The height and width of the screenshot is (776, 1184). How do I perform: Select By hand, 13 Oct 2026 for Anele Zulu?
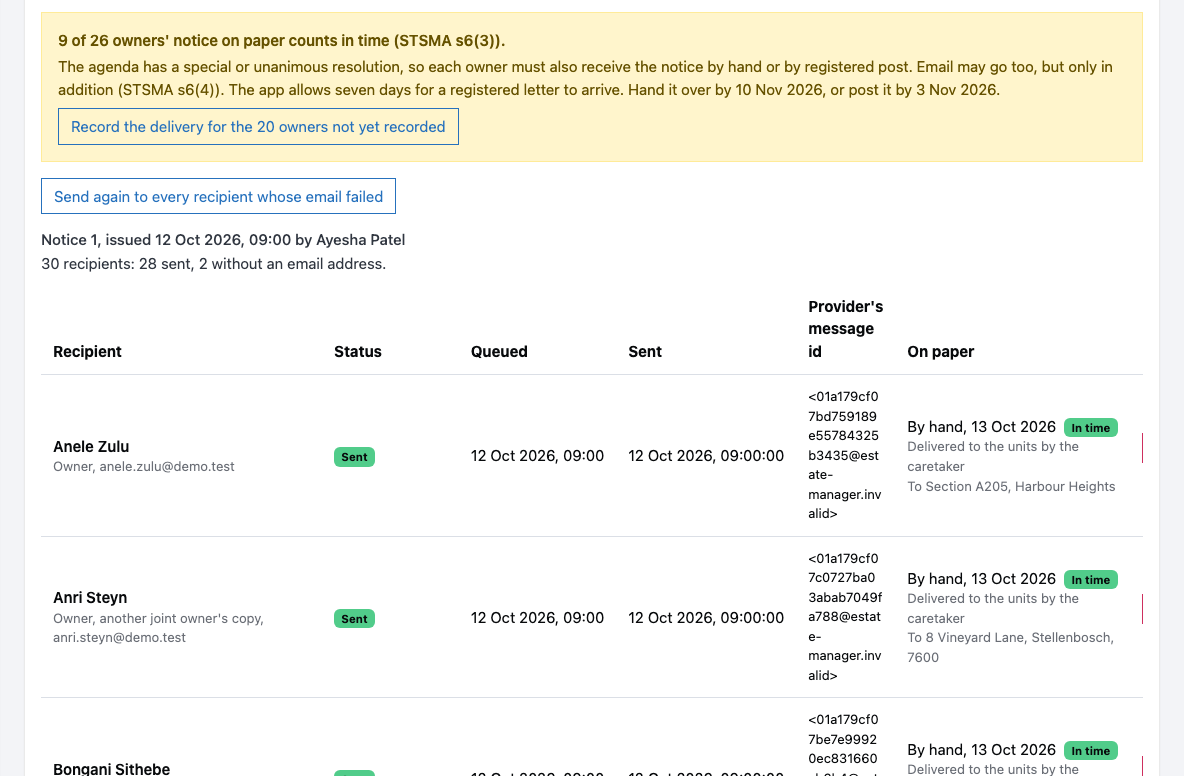click(x=981, y=427)
